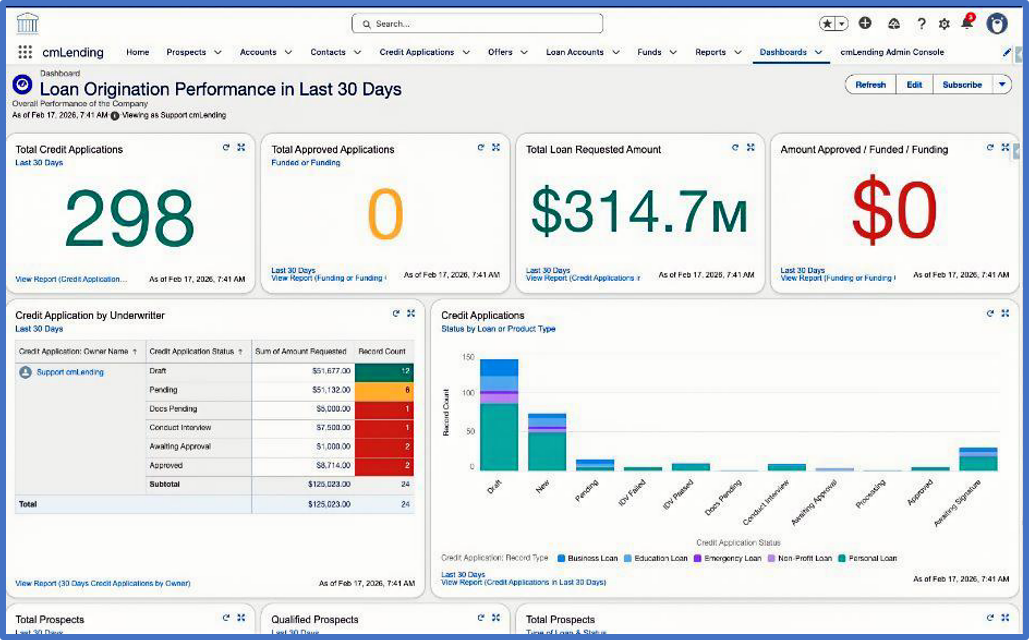
Task: Expand the Total Loan Requested Amount widget
Action: (x=750, y=148)
